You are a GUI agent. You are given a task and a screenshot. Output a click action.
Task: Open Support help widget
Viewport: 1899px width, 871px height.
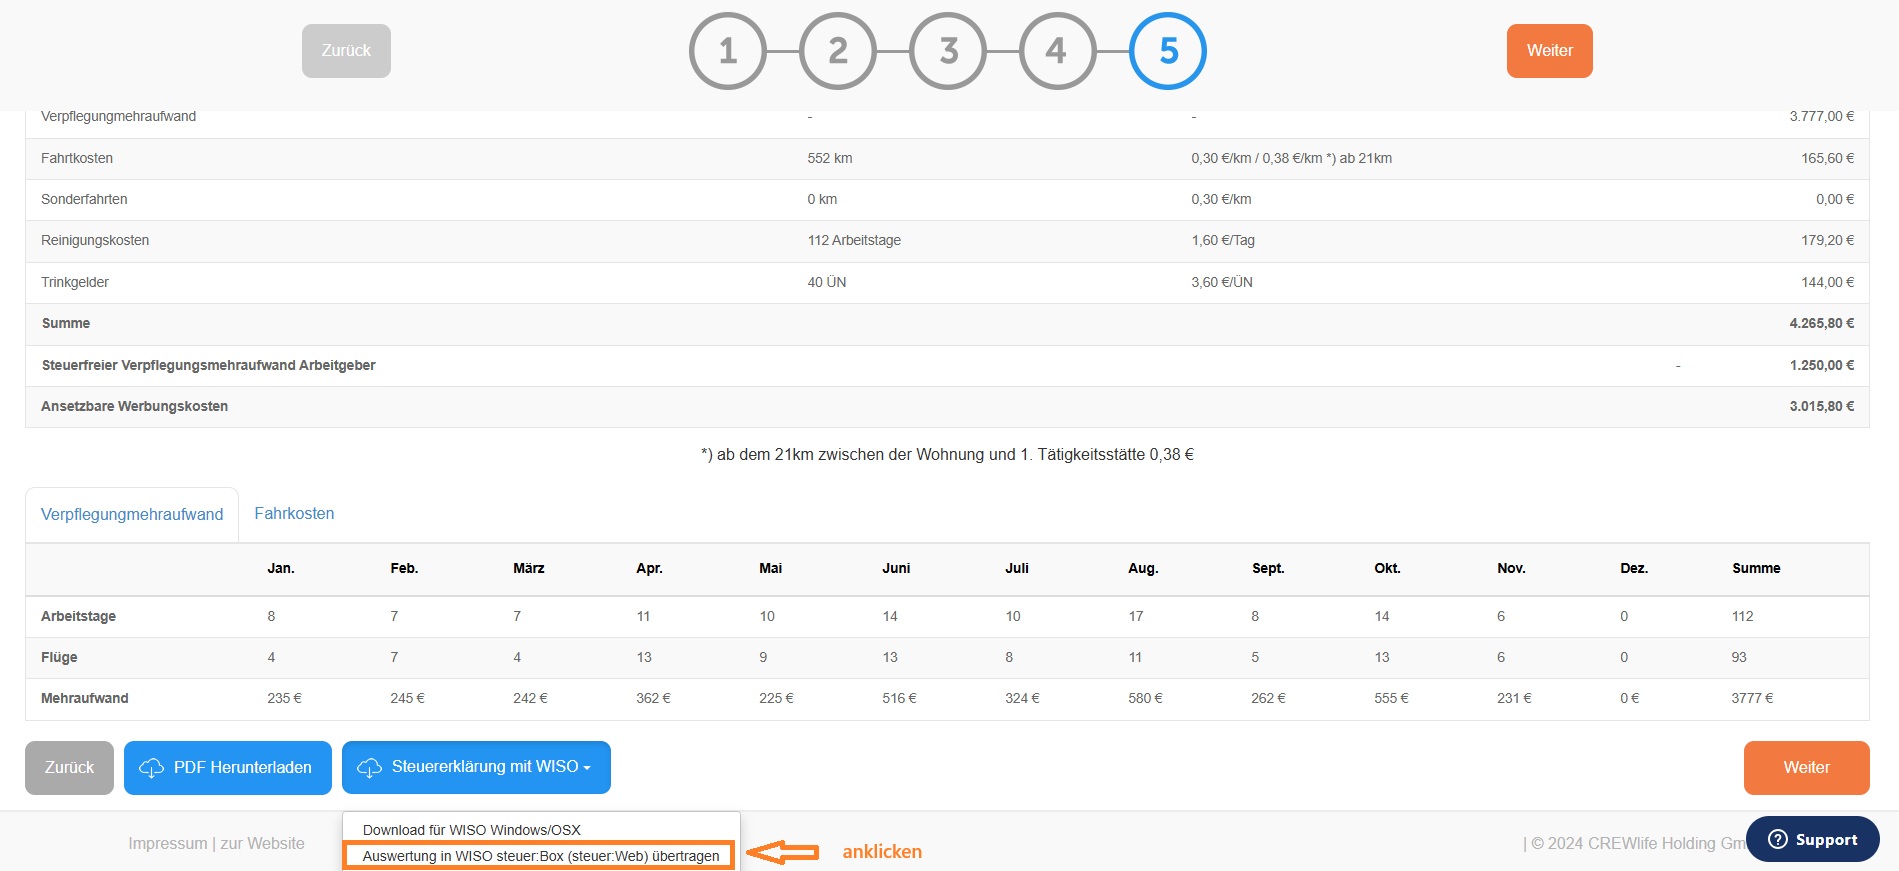click(1812, 839)
